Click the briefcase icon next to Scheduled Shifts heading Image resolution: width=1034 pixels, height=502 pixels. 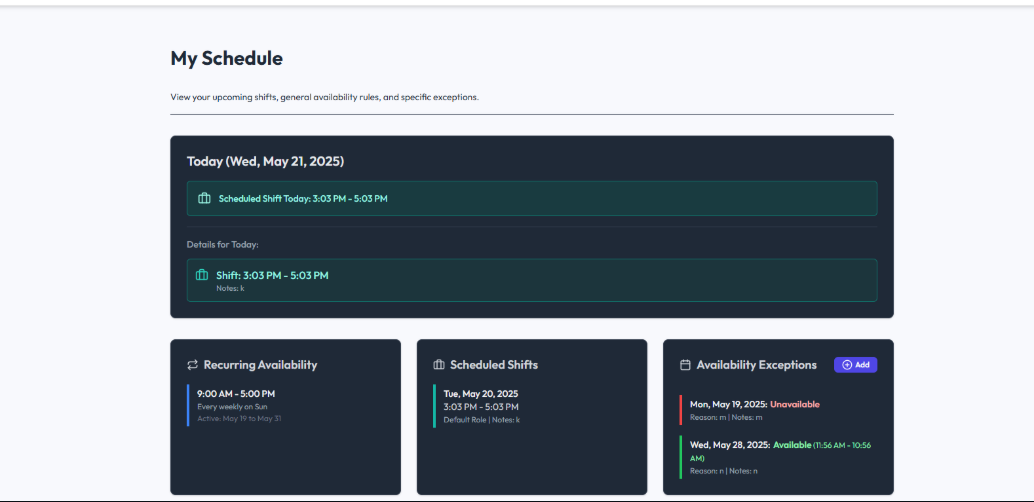point(439,365)
